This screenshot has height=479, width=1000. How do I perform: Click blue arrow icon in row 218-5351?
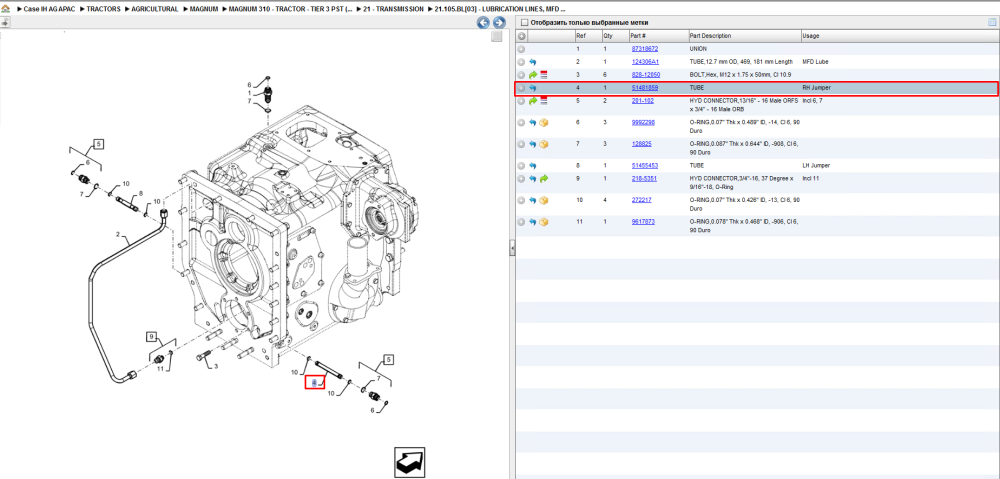(x=533, y=179)
